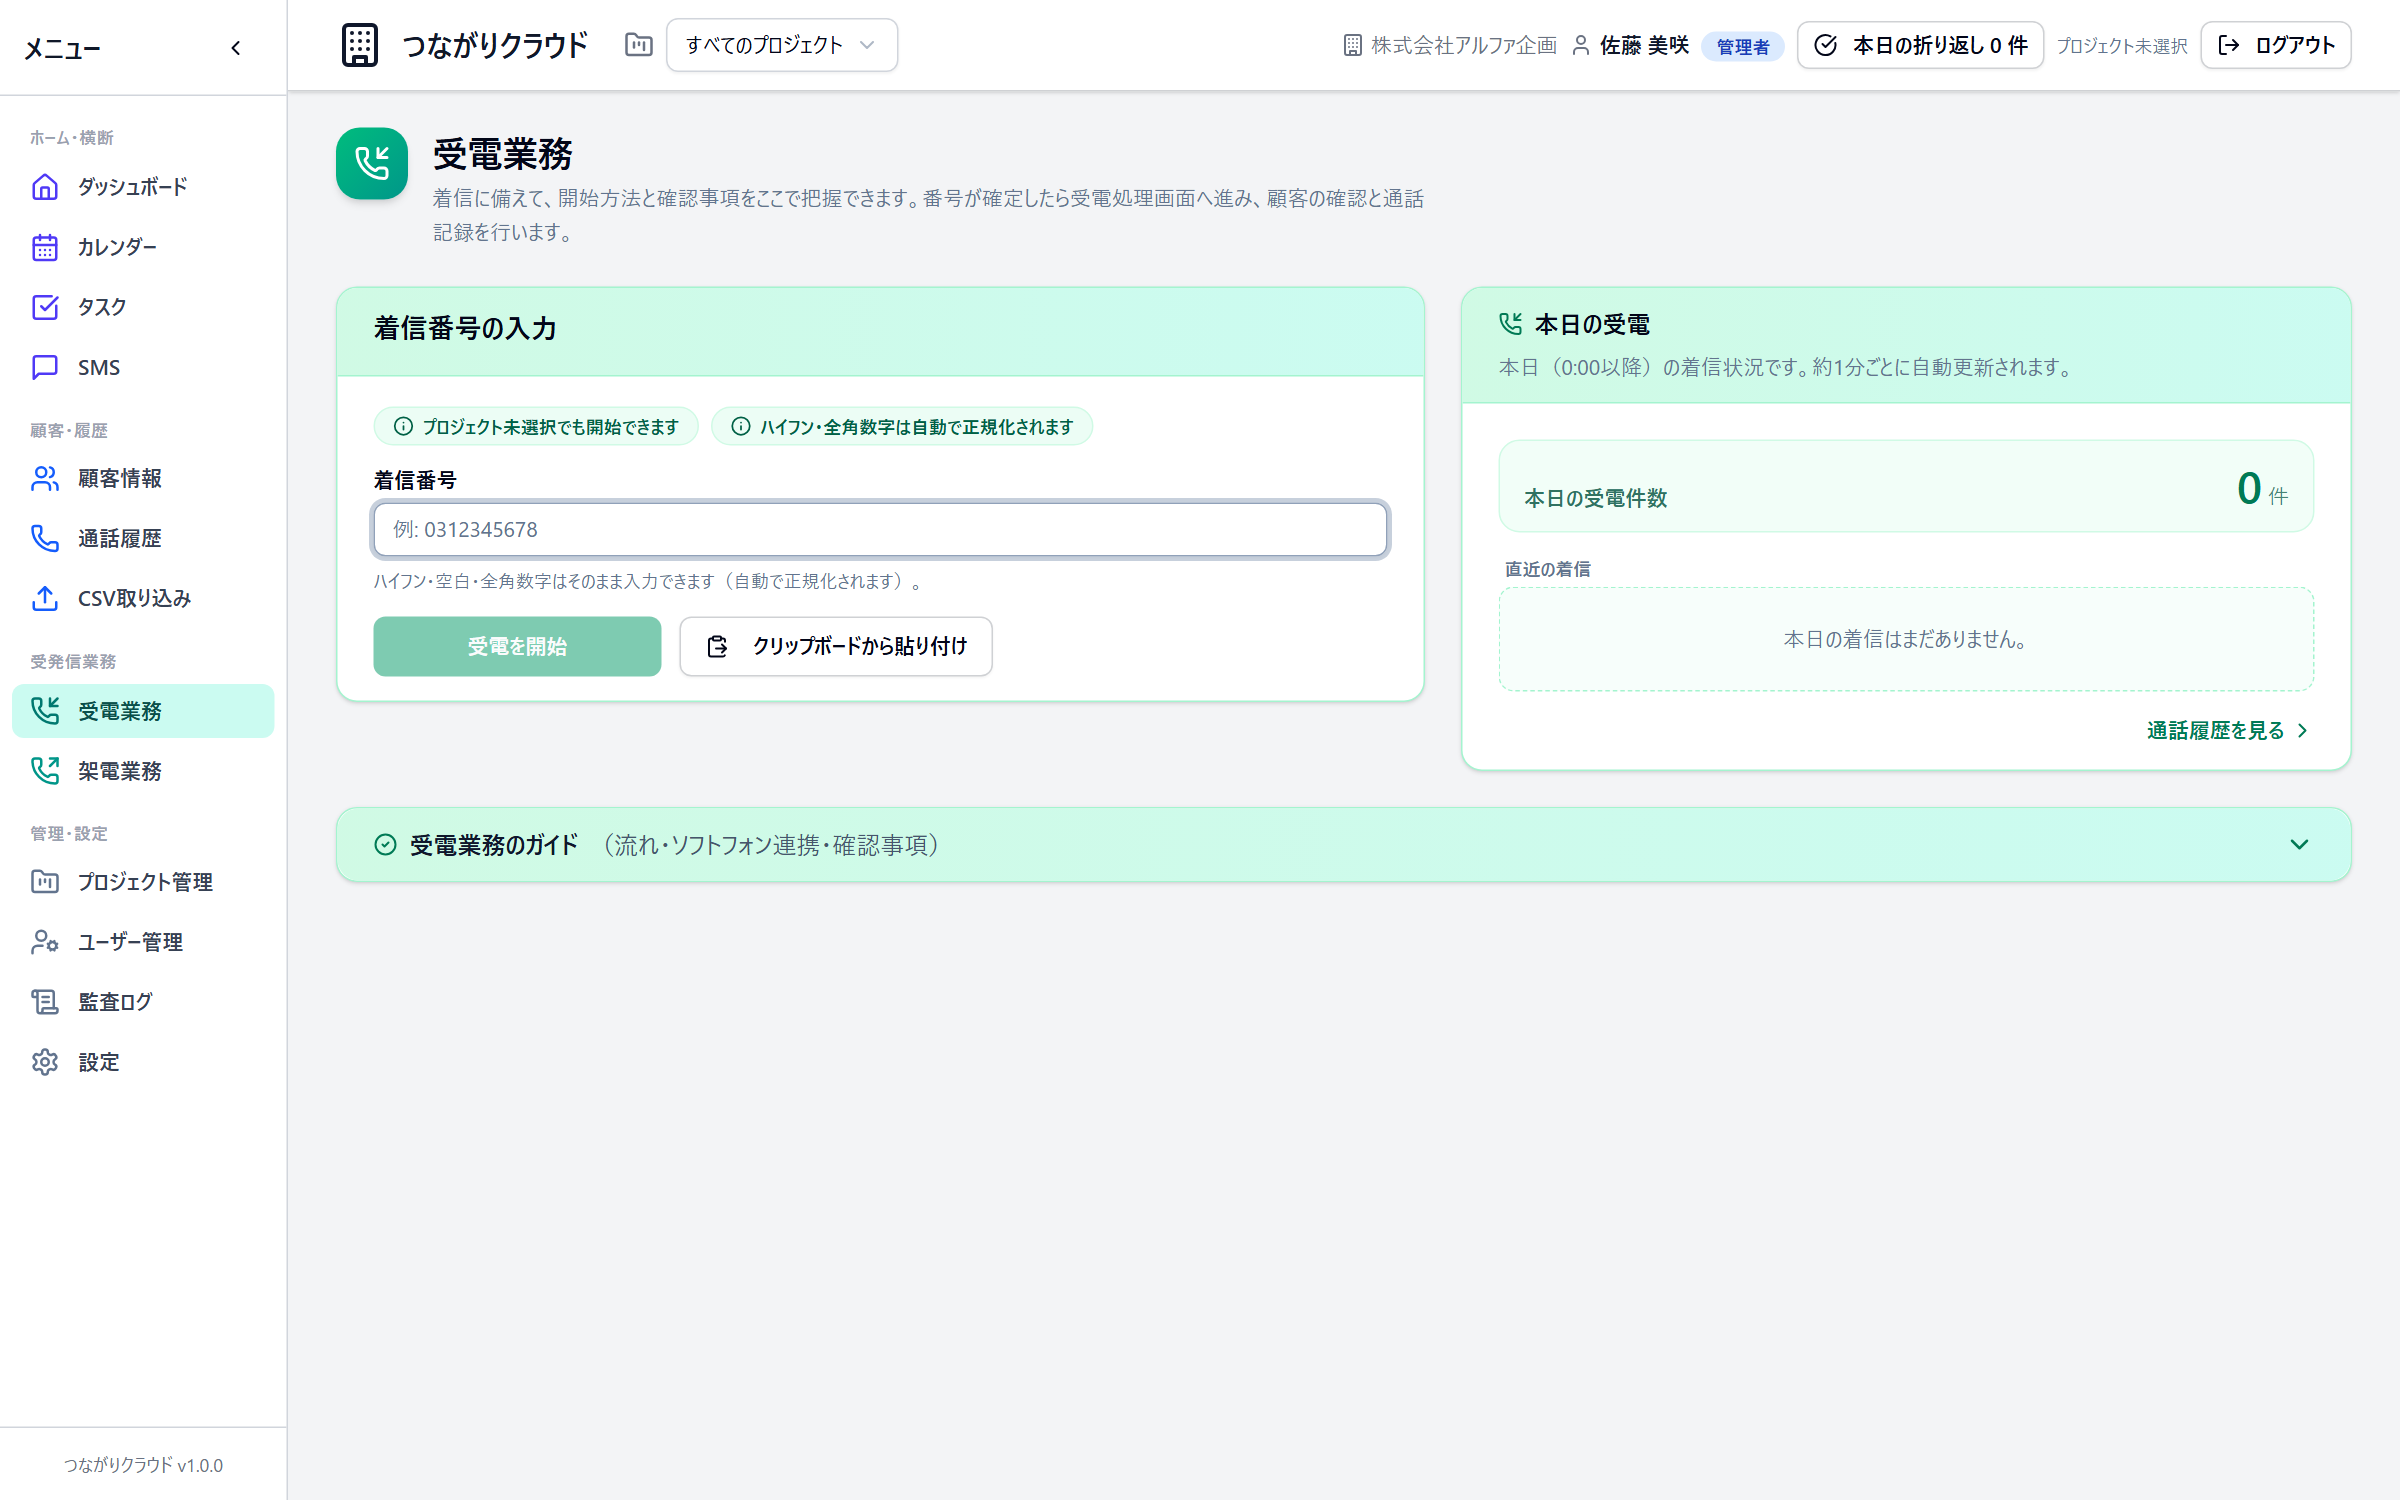Click the user icon beside 佐藤 美咲
This screenshot has width=2400, height=1500.
coord(1581,45)
